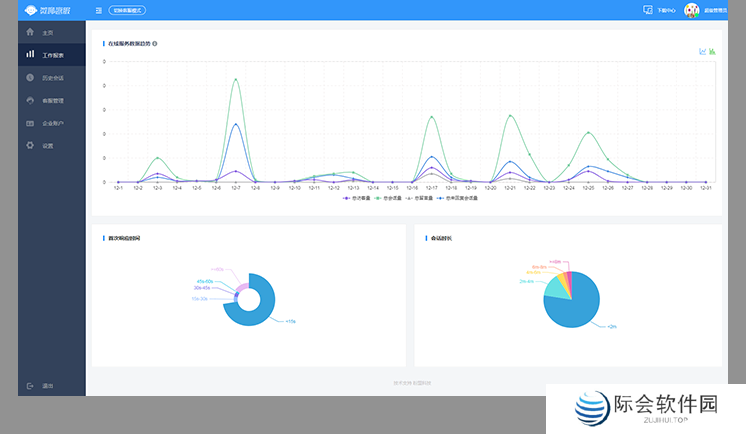746x434 pixels.
Task: Click the super admin user avatar
Action: [x=691, y=10]
